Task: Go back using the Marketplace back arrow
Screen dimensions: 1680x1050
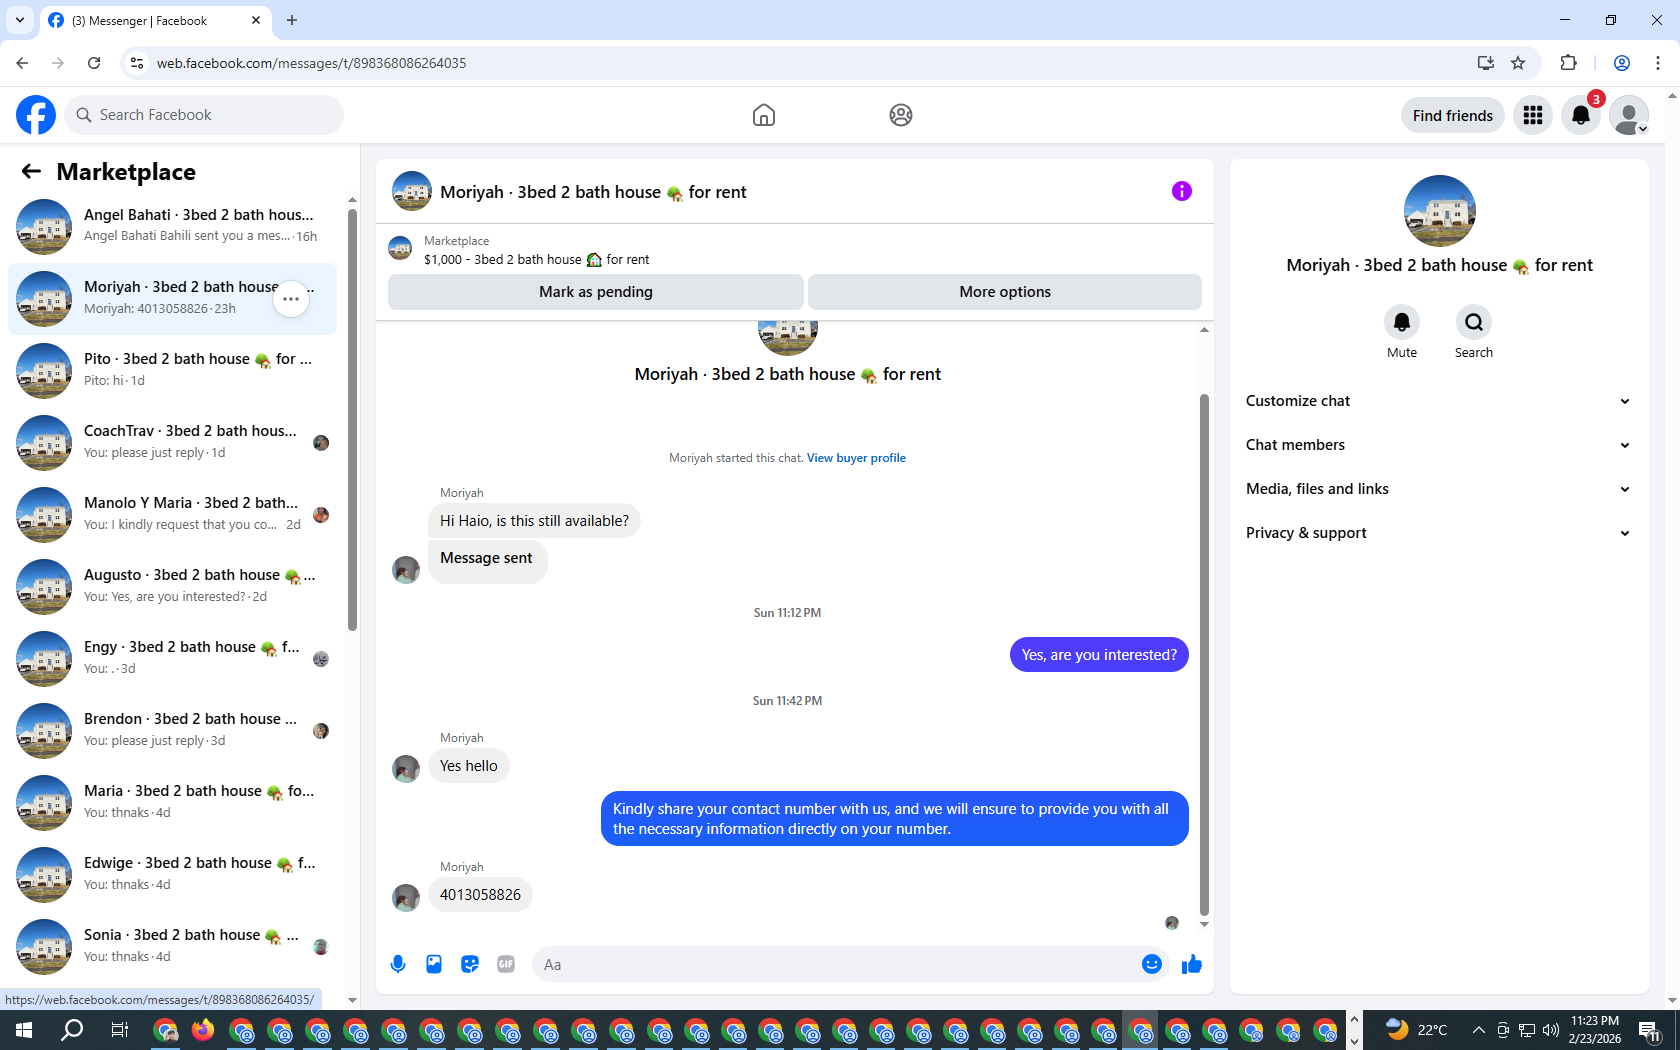Action: pos(31,171)
